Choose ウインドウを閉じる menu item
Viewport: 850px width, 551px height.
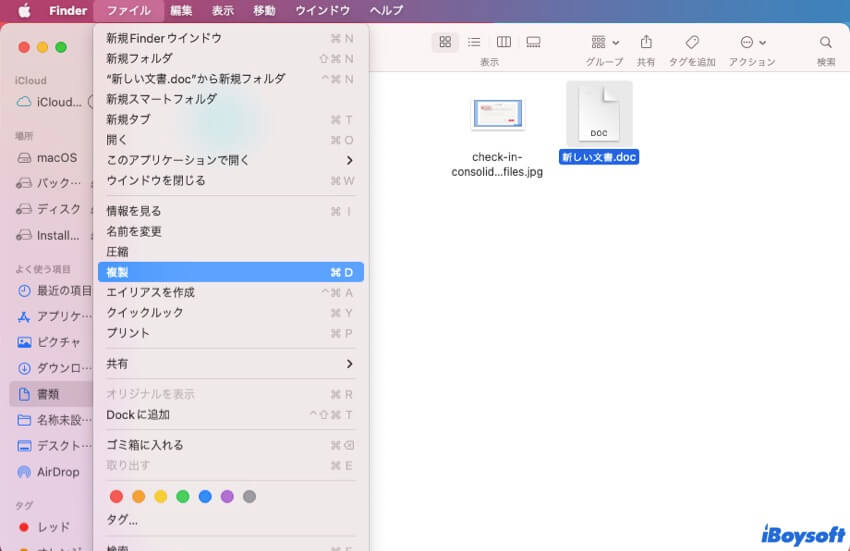pos(230,181)
